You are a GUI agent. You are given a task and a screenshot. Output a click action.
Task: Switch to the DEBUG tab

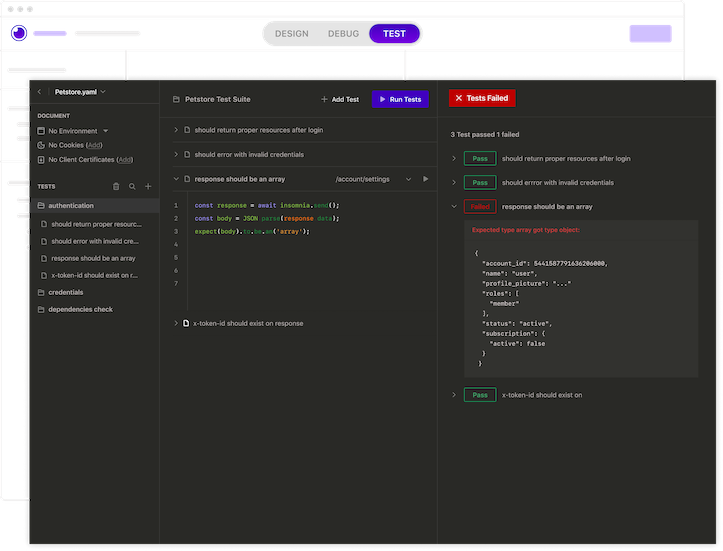(343, 34)
